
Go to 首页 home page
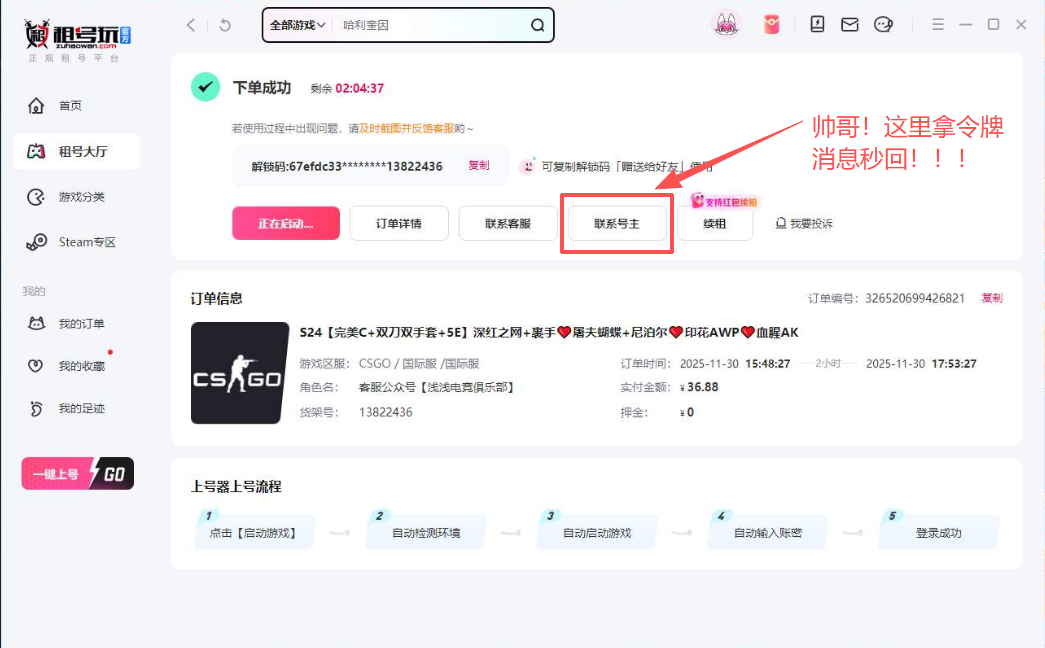pos(70,105)
